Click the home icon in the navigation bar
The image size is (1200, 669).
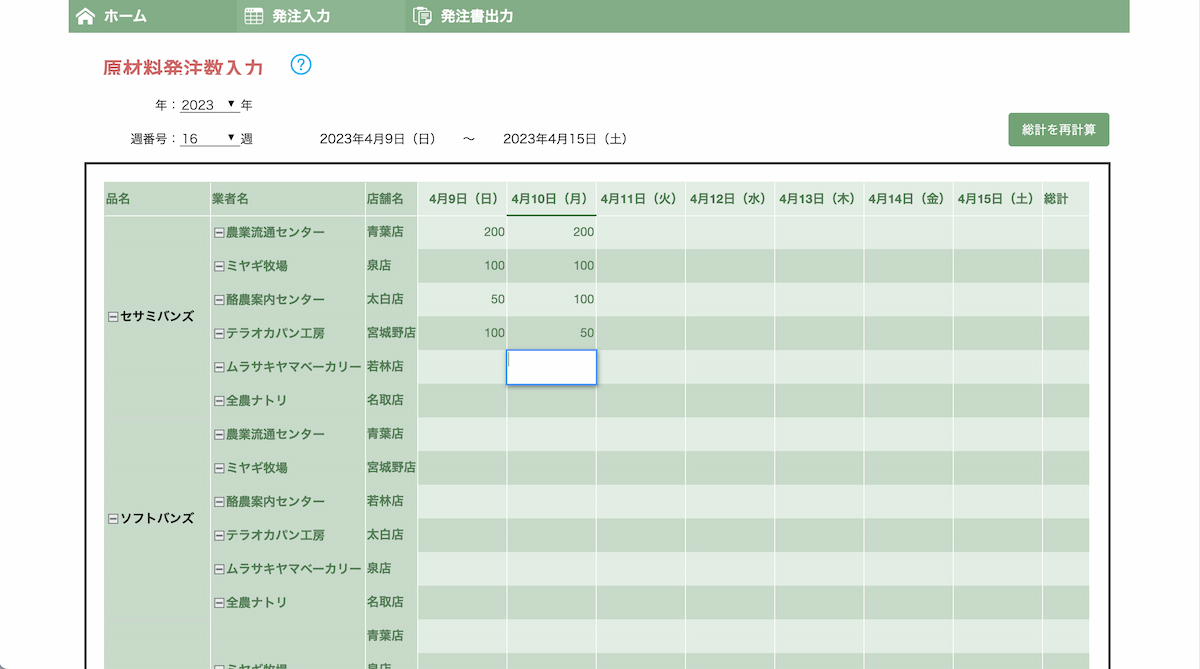pos(86,16)
